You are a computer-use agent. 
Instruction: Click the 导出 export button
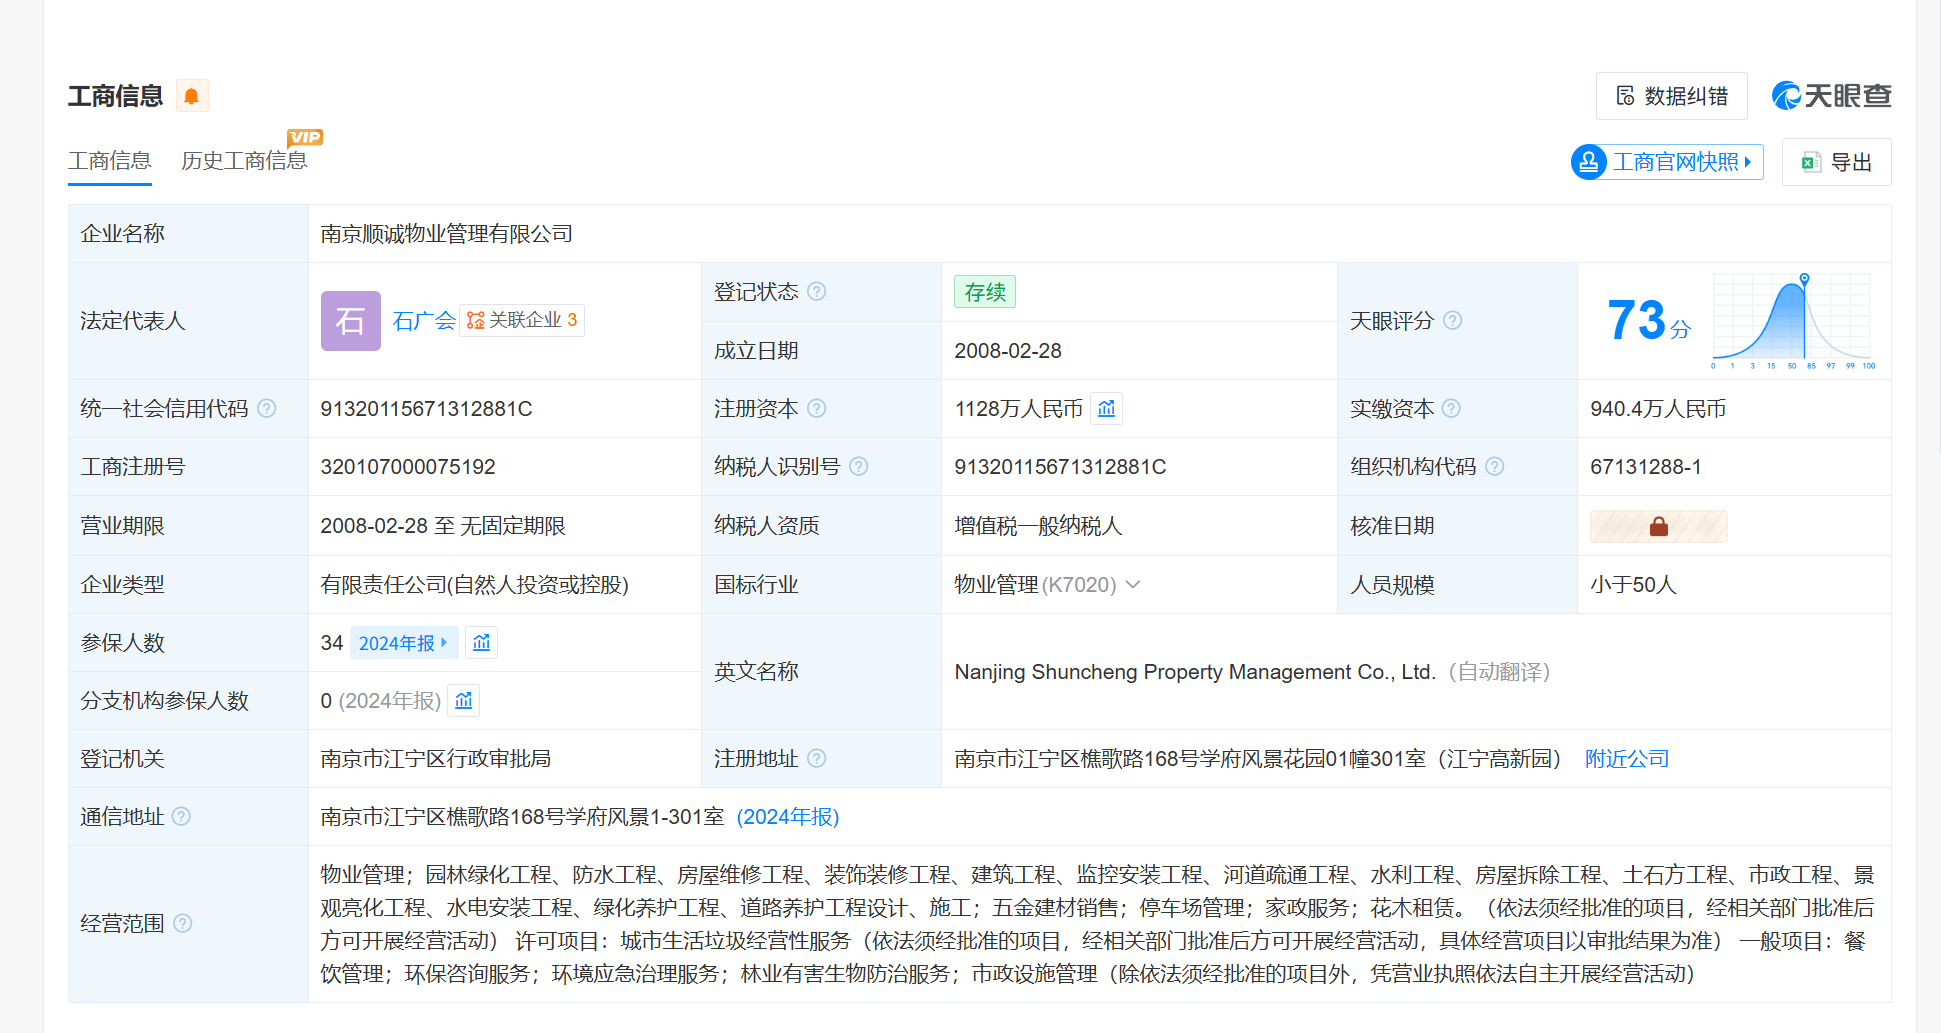pyautogui.click(x=1837, y=162)
